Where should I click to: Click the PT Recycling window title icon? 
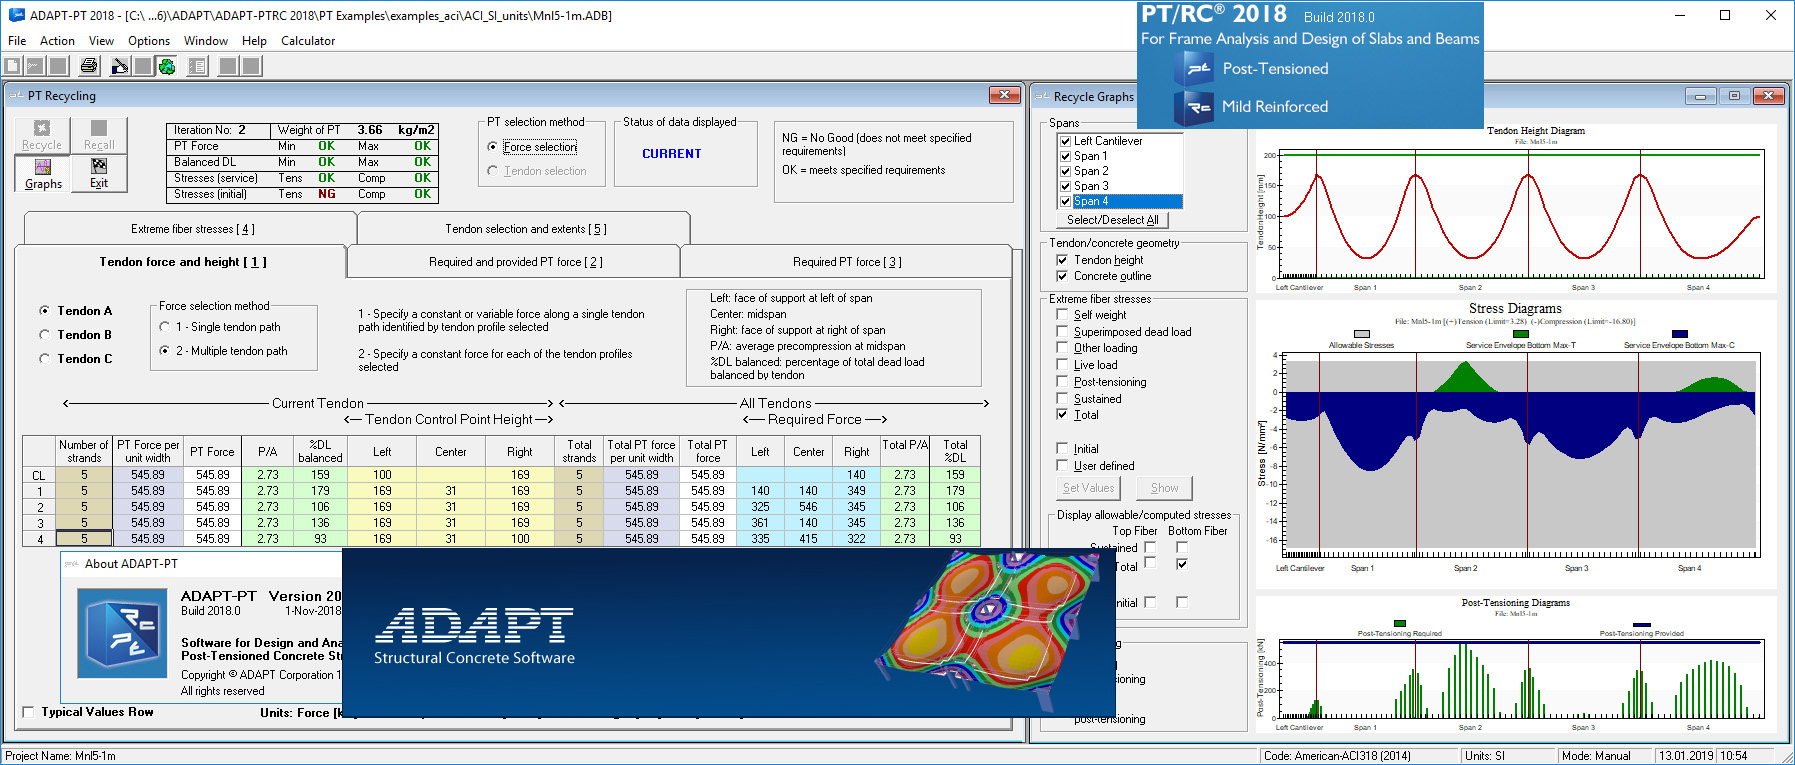[16, 95]
